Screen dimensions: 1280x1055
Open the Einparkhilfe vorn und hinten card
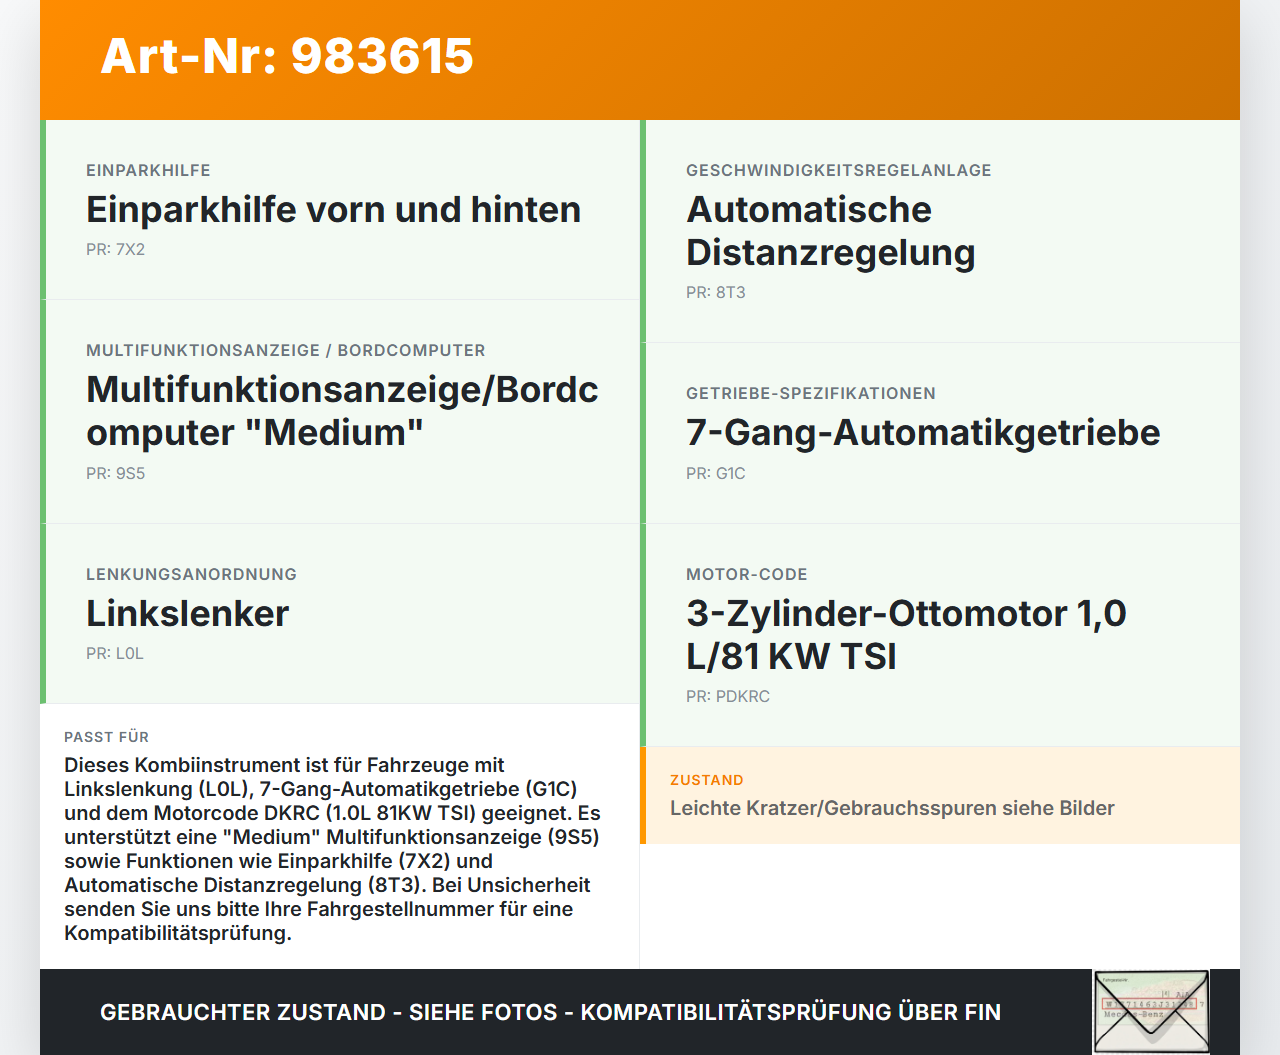coord(334,209)
